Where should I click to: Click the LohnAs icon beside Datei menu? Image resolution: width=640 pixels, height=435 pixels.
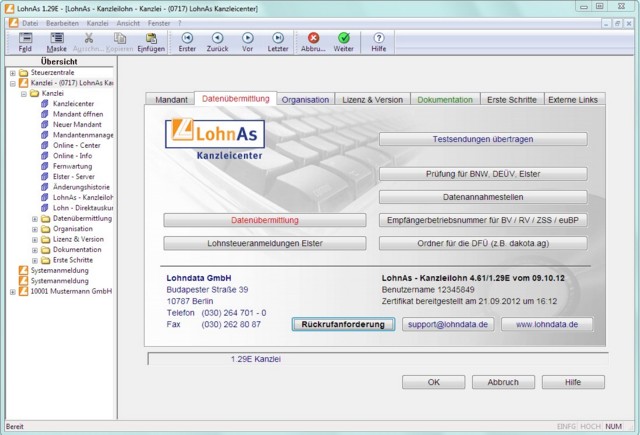click(13, 23)
